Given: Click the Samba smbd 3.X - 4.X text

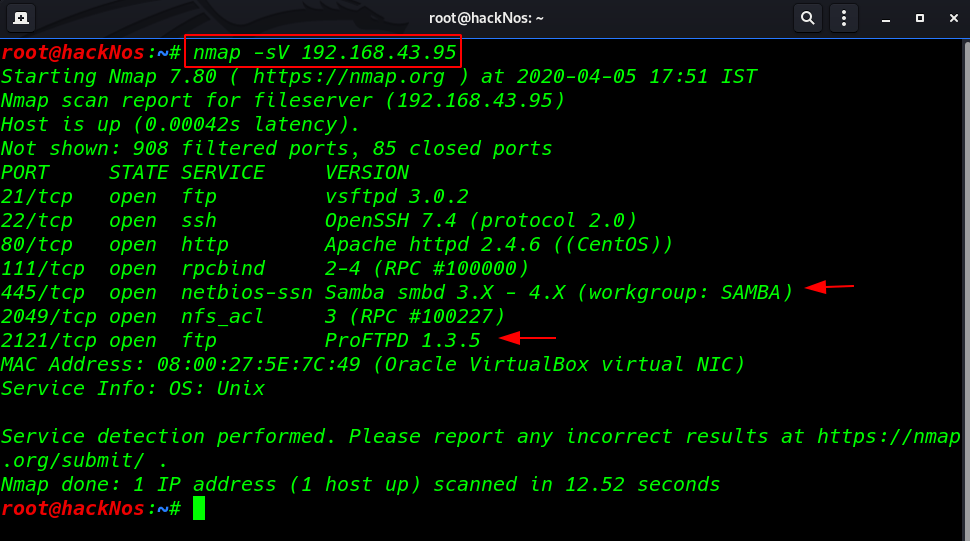Looking at the screenshot, I should pyautogui.click(x=445, y=293).
